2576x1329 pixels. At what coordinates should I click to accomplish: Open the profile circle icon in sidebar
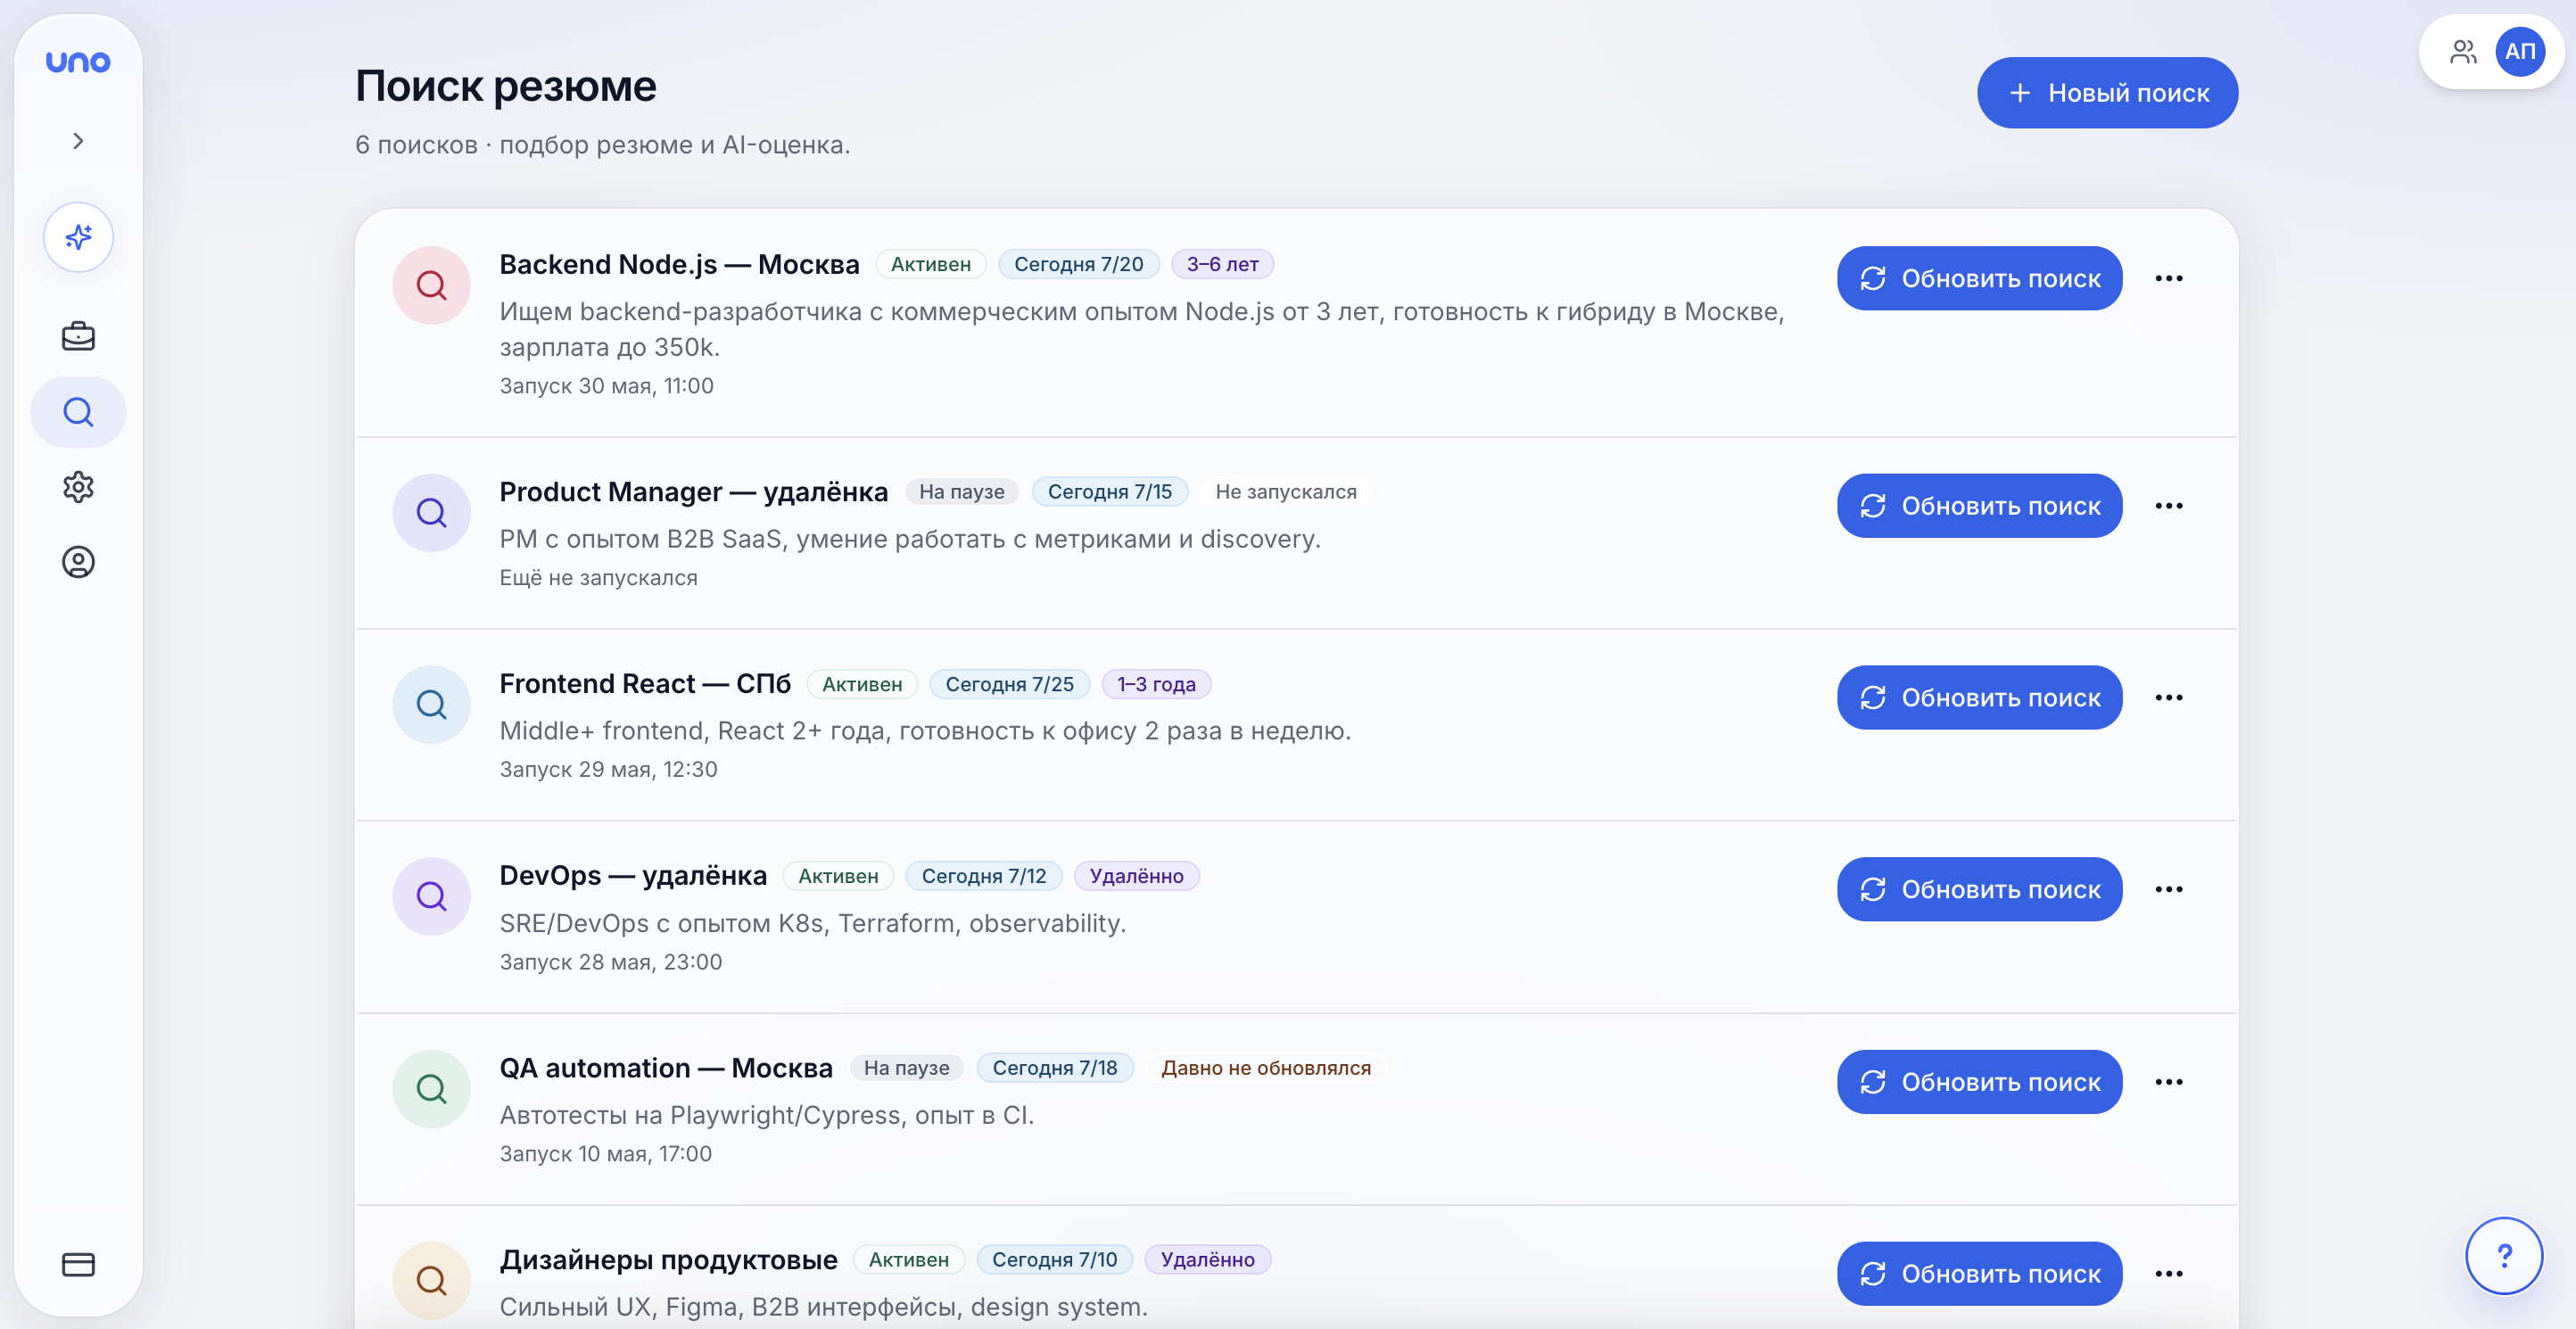coord(78,562)
